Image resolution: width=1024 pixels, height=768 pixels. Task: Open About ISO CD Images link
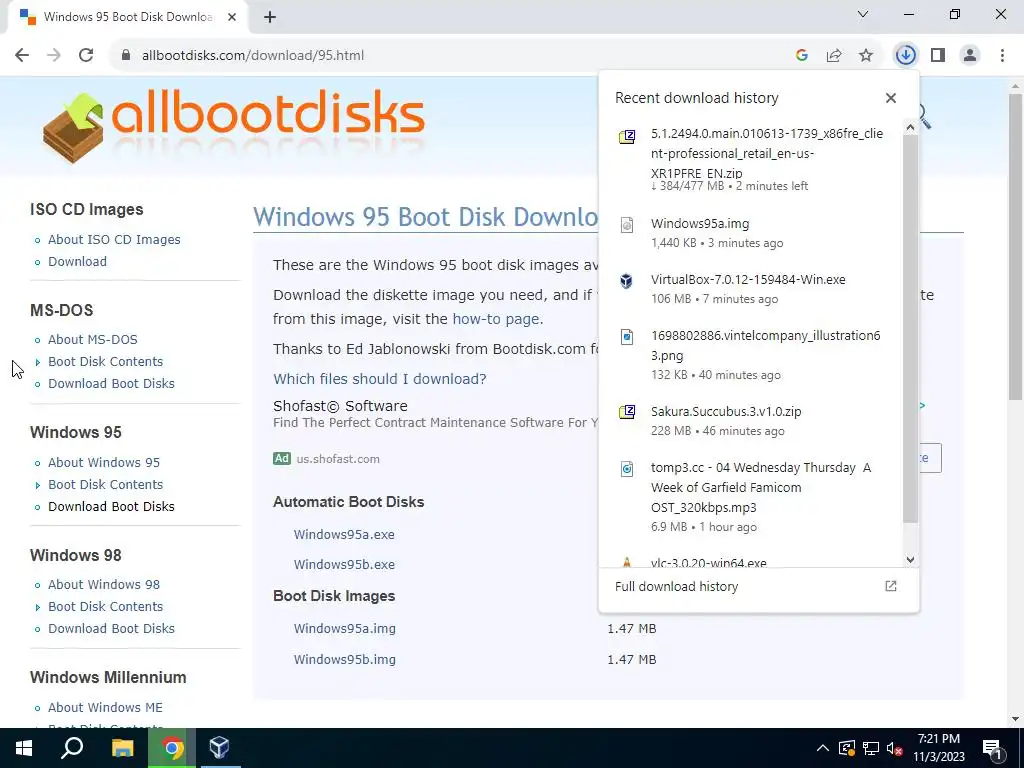114,240
